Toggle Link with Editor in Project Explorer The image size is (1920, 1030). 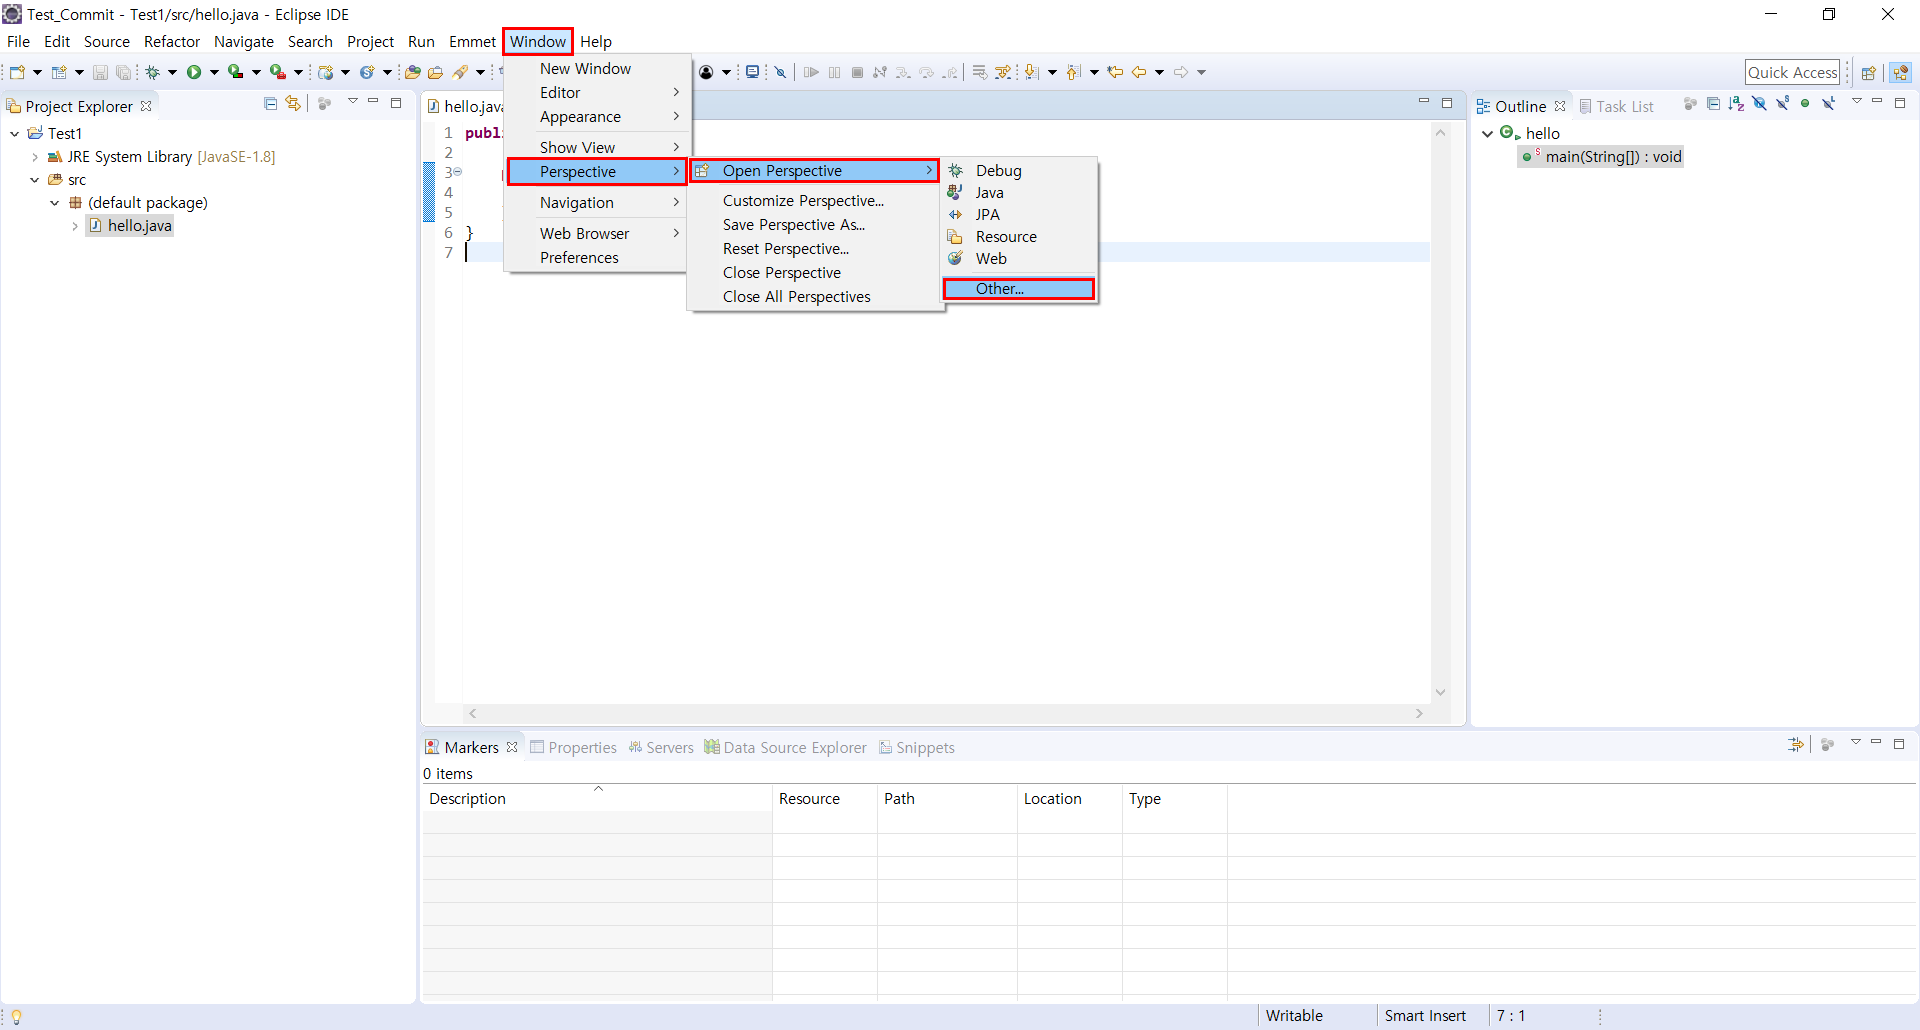click(293, 103)
